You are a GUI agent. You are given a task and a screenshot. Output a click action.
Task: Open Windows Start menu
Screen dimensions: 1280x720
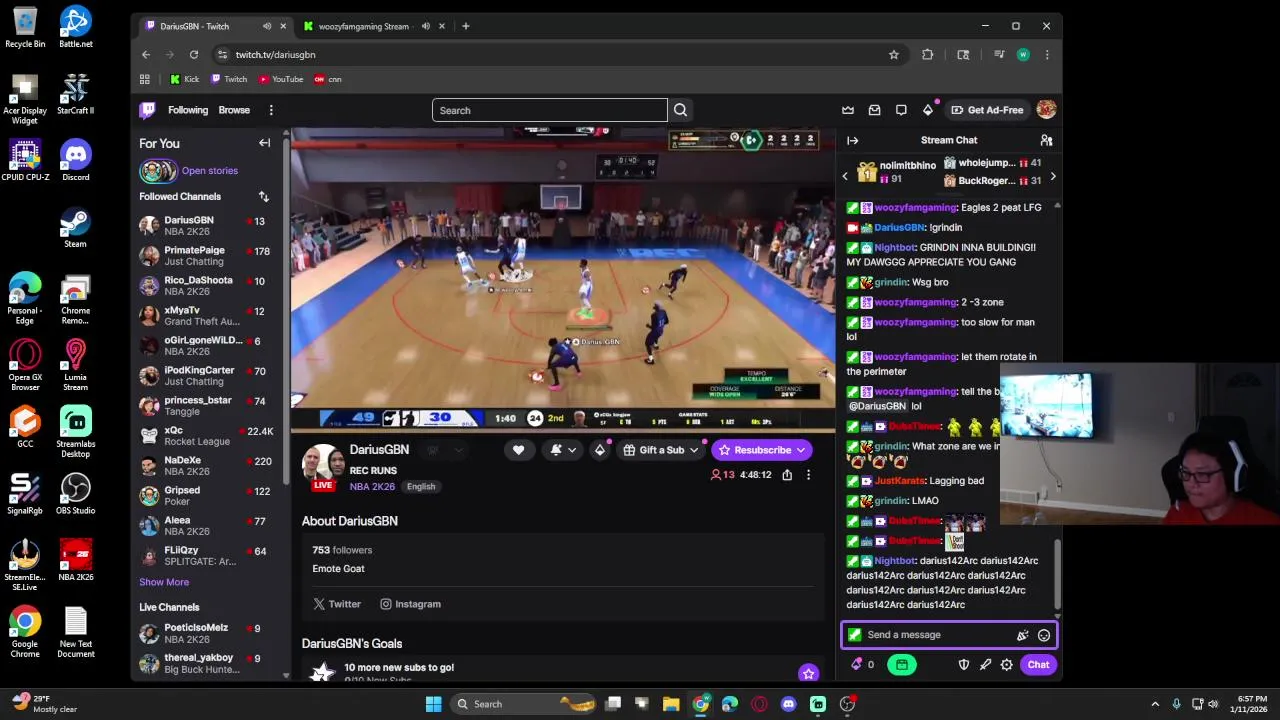point(433,704)
